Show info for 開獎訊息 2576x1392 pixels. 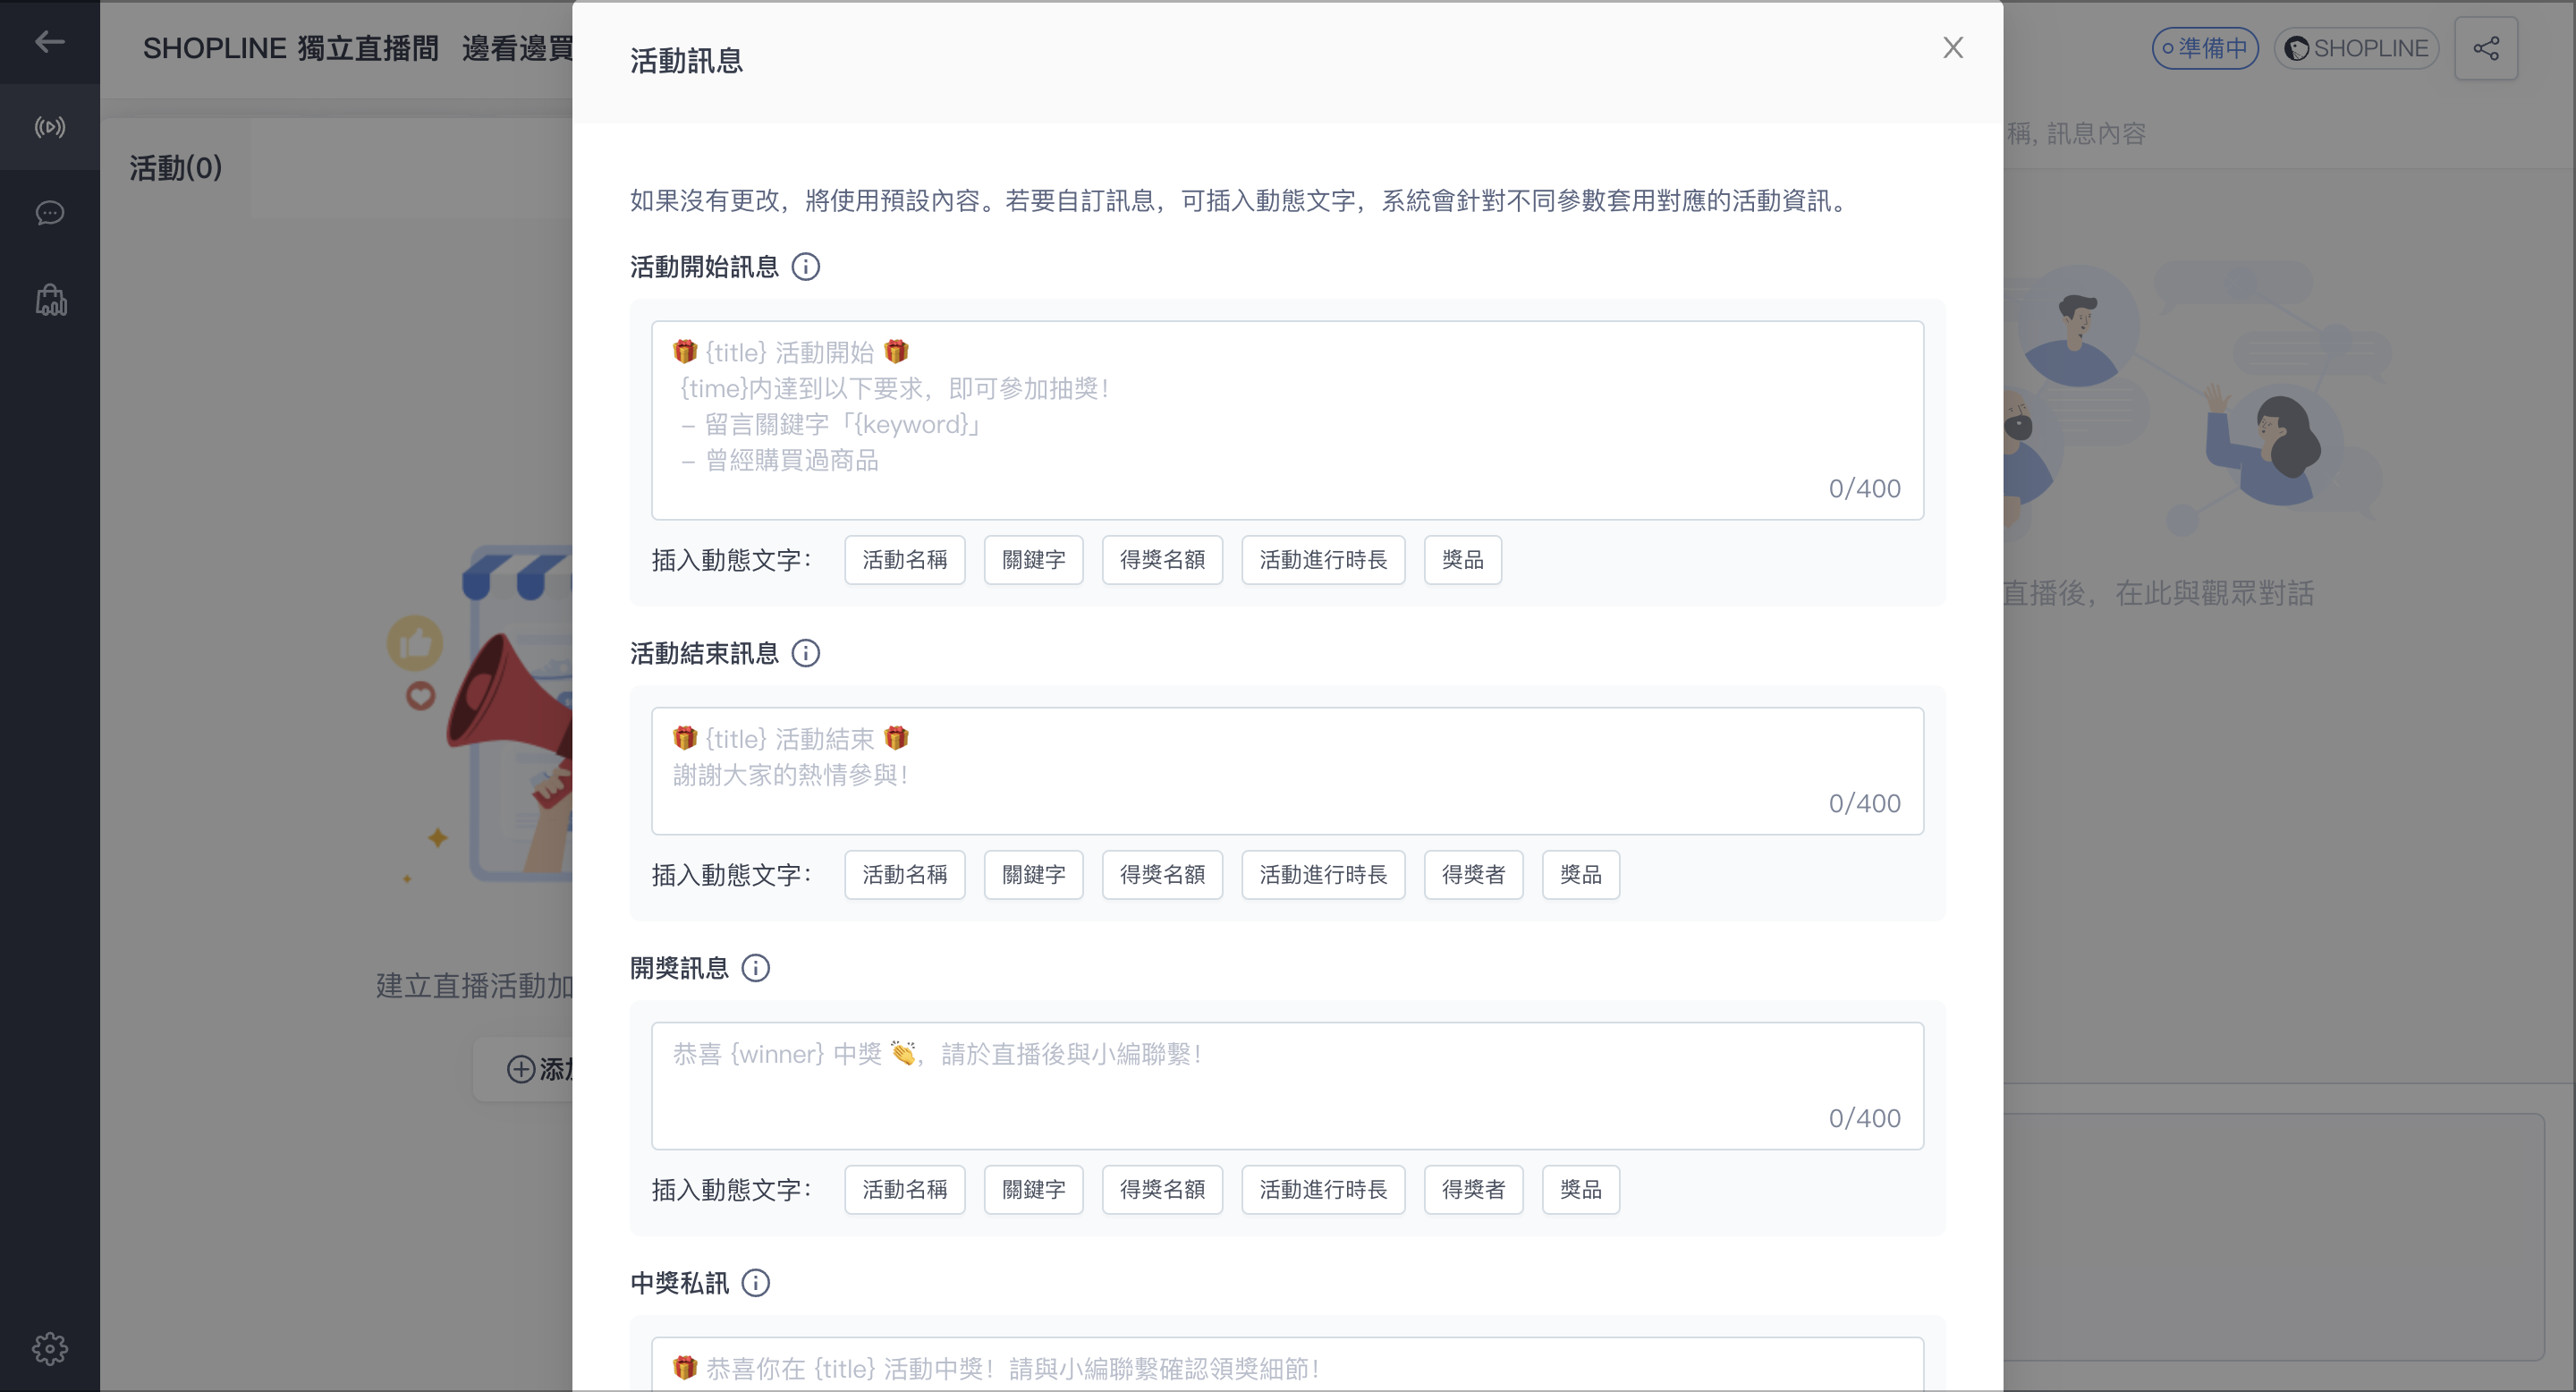click(x=755, y=968)
